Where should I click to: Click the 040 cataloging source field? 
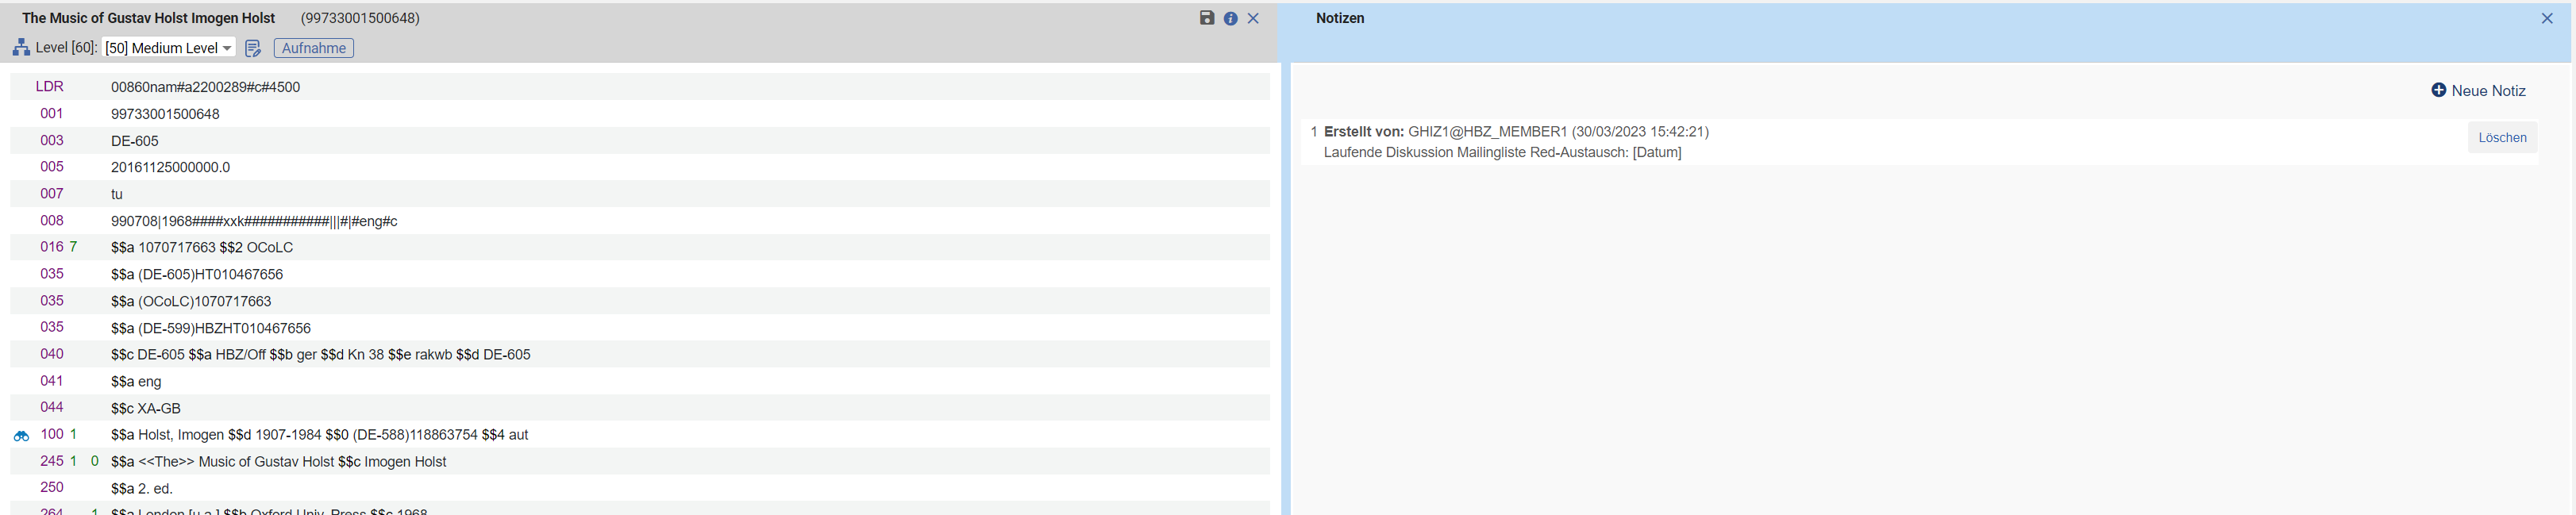[x=320, y=355]
